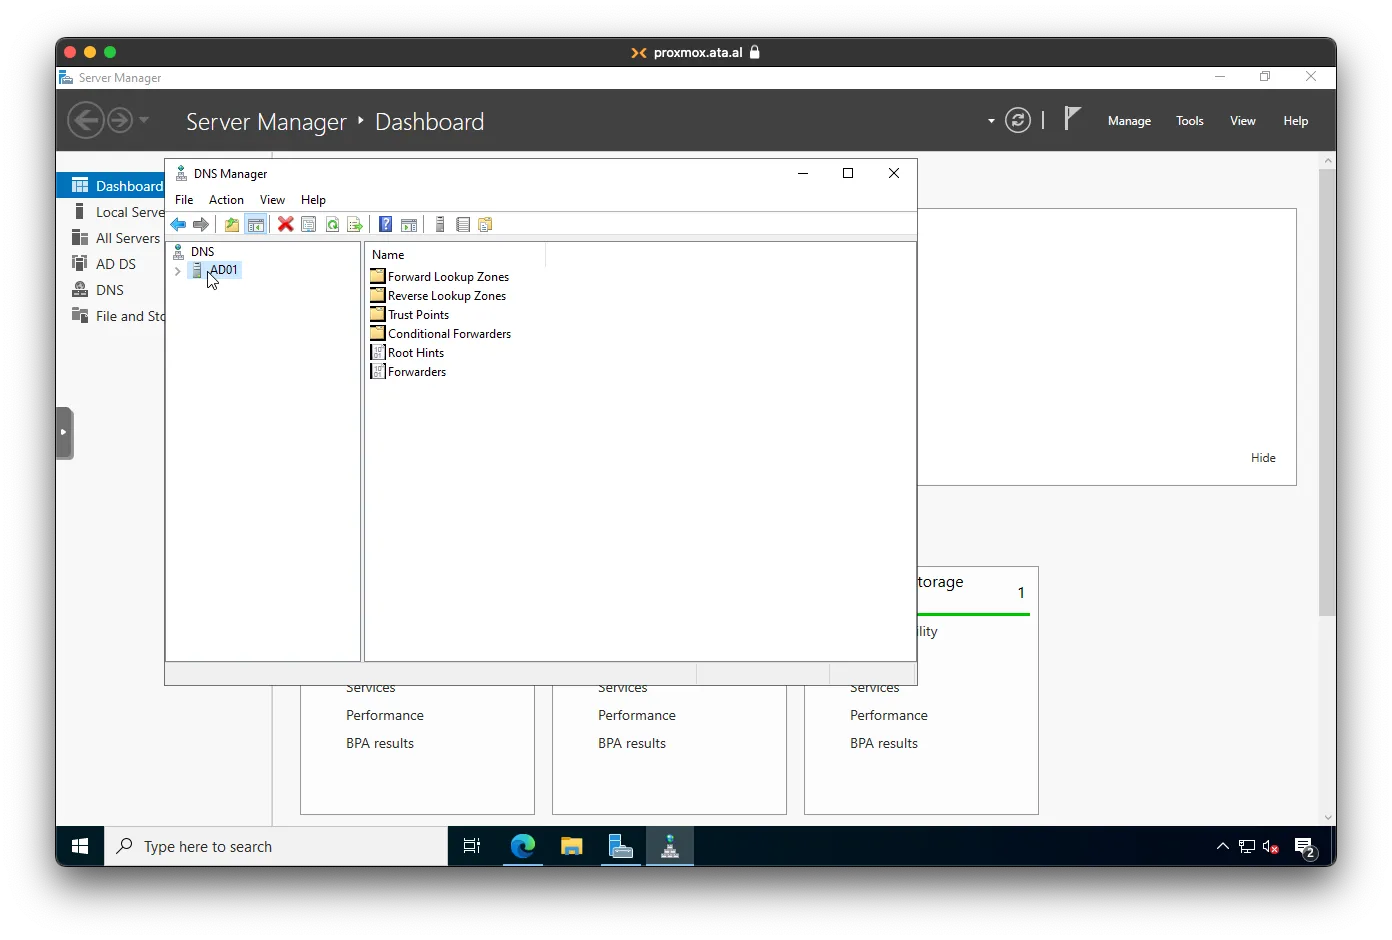Click the Export List toolbar icon
Screen dimensions: 1392x940
click(x=354, y=225)
